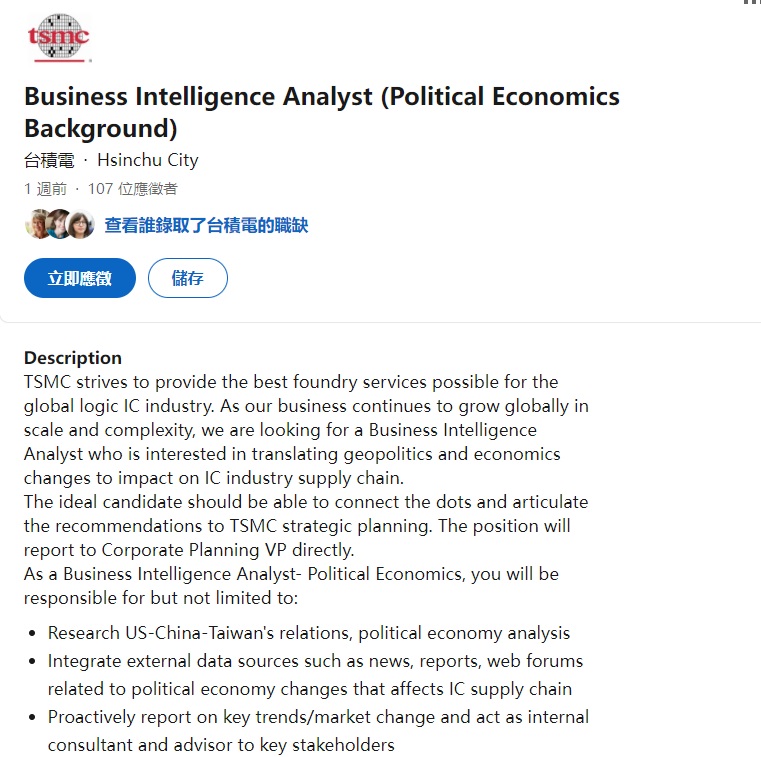
Task: Click the Business Intelligence Analyst job title
Action: coord(322,112)
